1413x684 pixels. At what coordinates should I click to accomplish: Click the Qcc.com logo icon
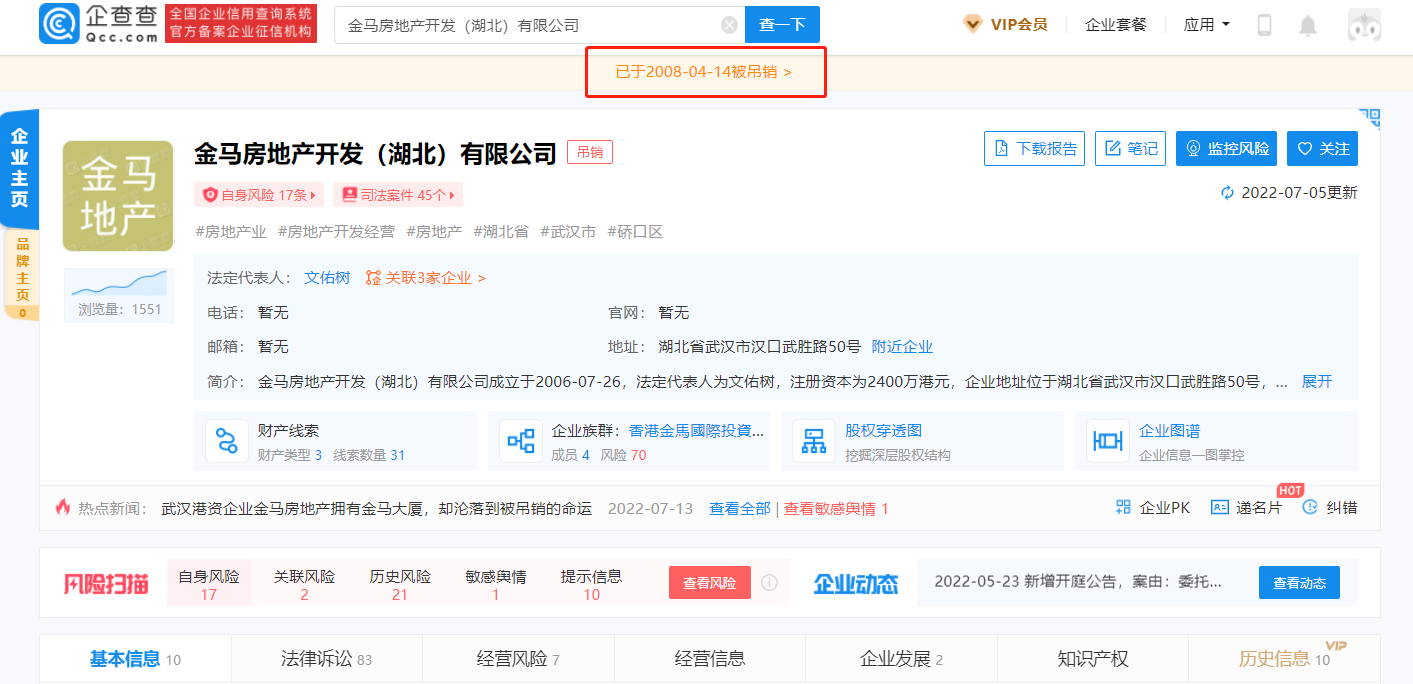tap(59, 24)
